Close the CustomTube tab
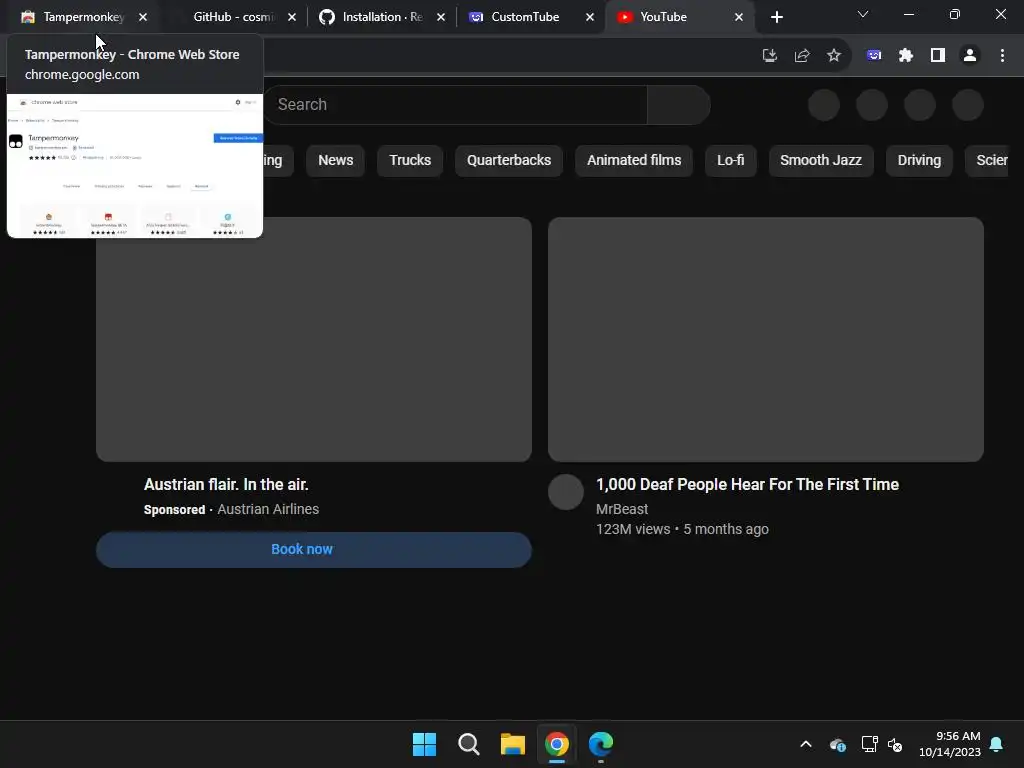This screenshot has height=768, width=1024. point(590,17)
